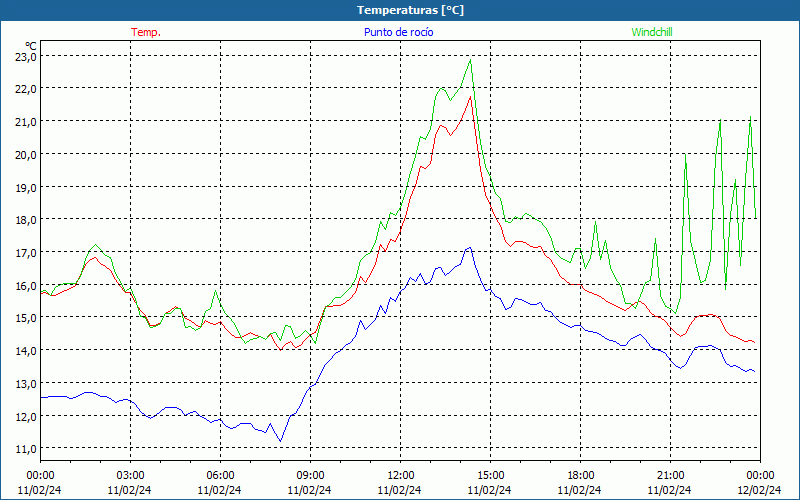Click the 16,0 y-axis value

(x=26, y=285)
